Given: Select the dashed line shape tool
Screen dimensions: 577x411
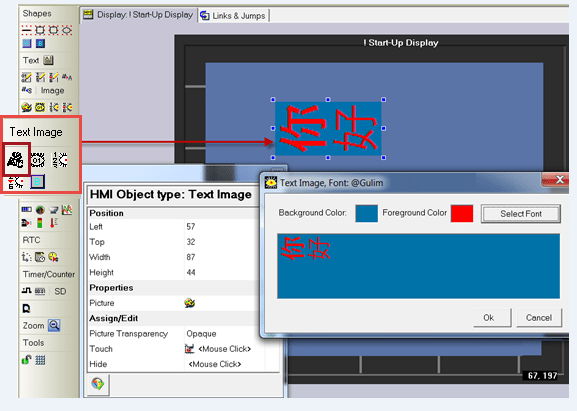Looking at the screenshot, I should pyautogui.click(x=26, y=30).
